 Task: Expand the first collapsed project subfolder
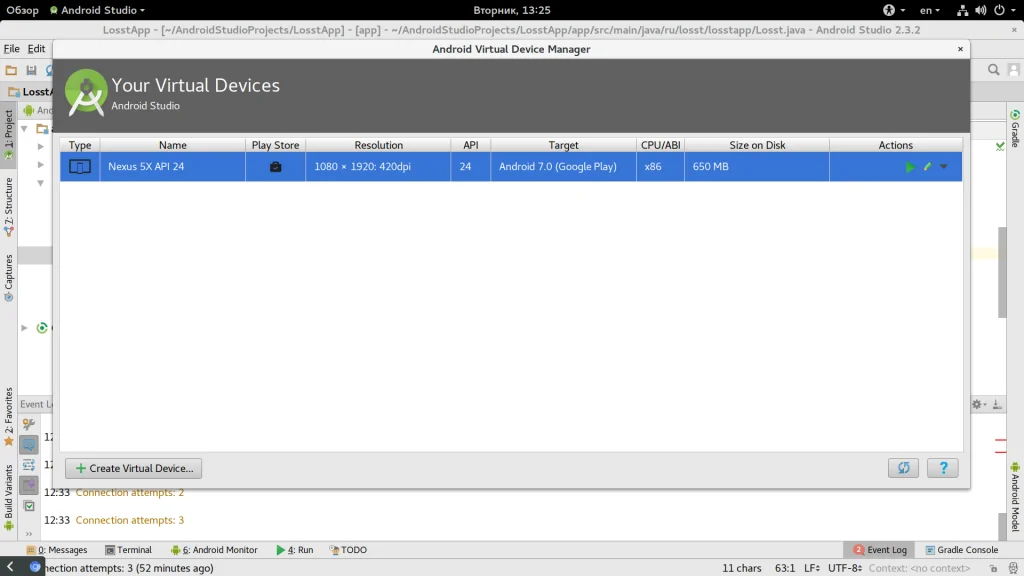(40, 146)
